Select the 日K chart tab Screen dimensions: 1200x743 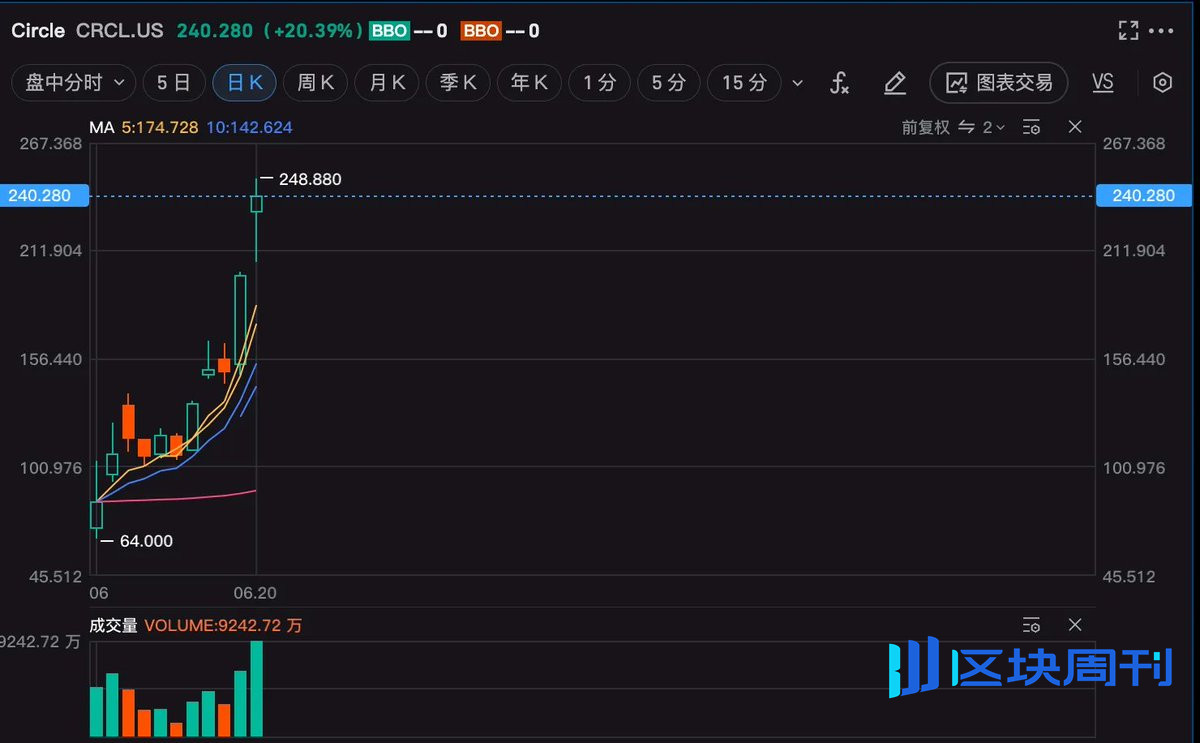coord(244,83)
